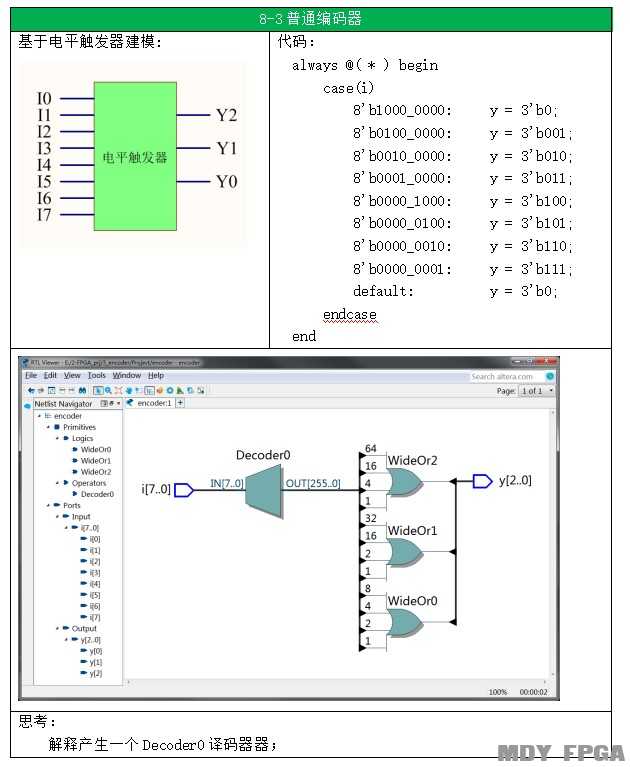Open the File menu
630x767 pixels.
pos(31,375)
